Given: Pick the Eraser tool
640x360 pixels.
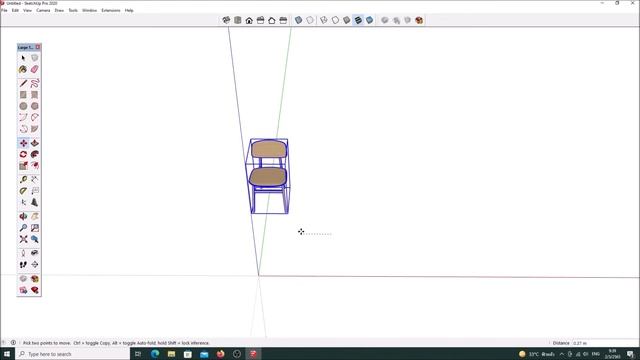Looking at the screenshot, I should (x=35, y=69).
